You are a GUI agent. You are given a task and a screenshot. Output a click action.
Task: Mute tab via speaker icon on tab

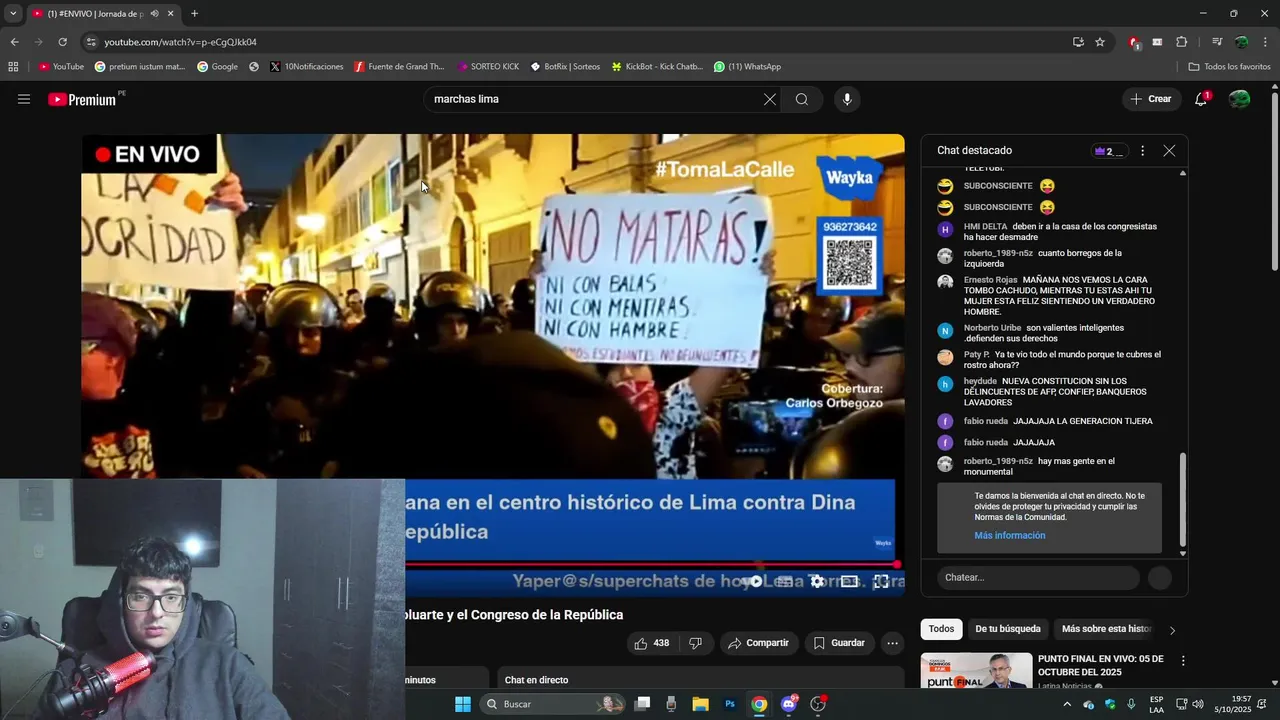[x=154, y=14]
